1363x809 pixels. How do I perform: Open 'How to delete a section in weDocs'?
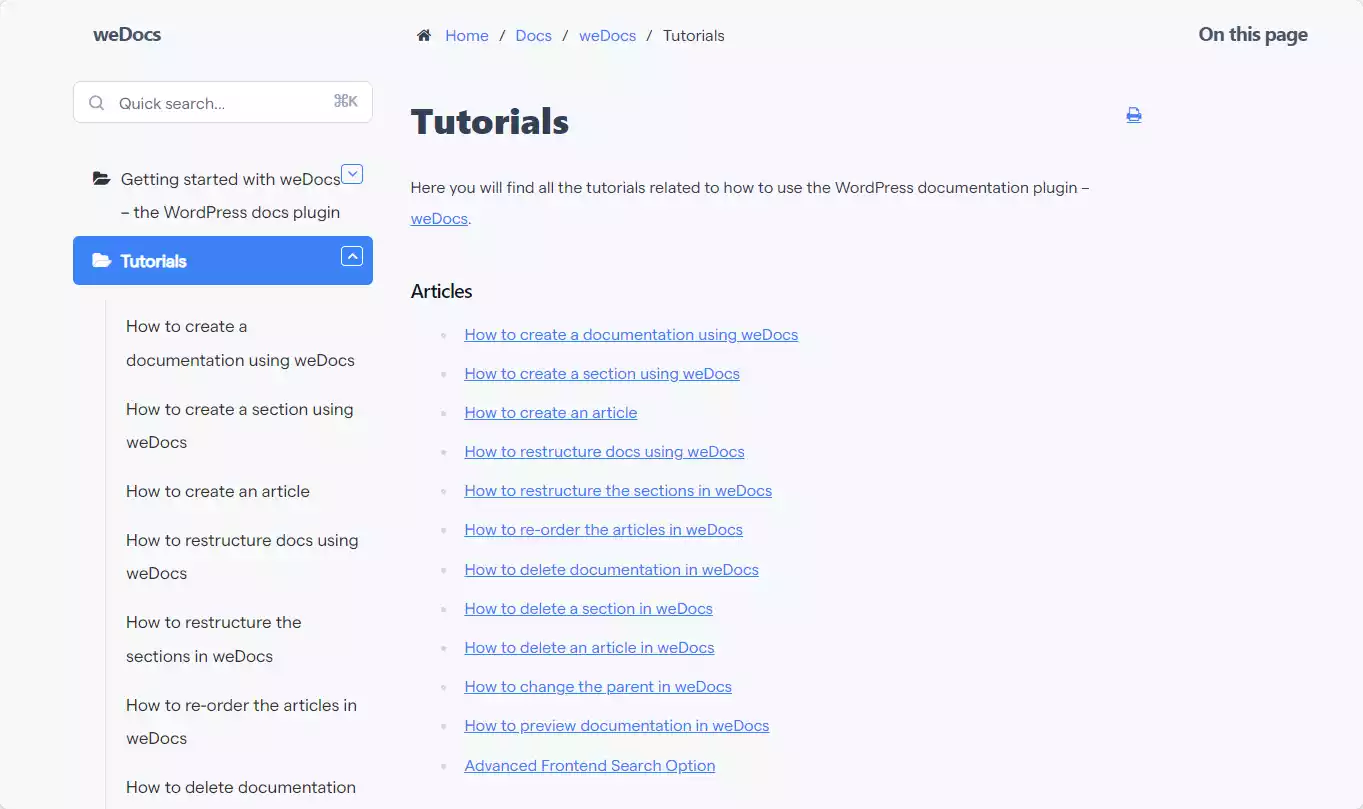(x=588, y=608)
